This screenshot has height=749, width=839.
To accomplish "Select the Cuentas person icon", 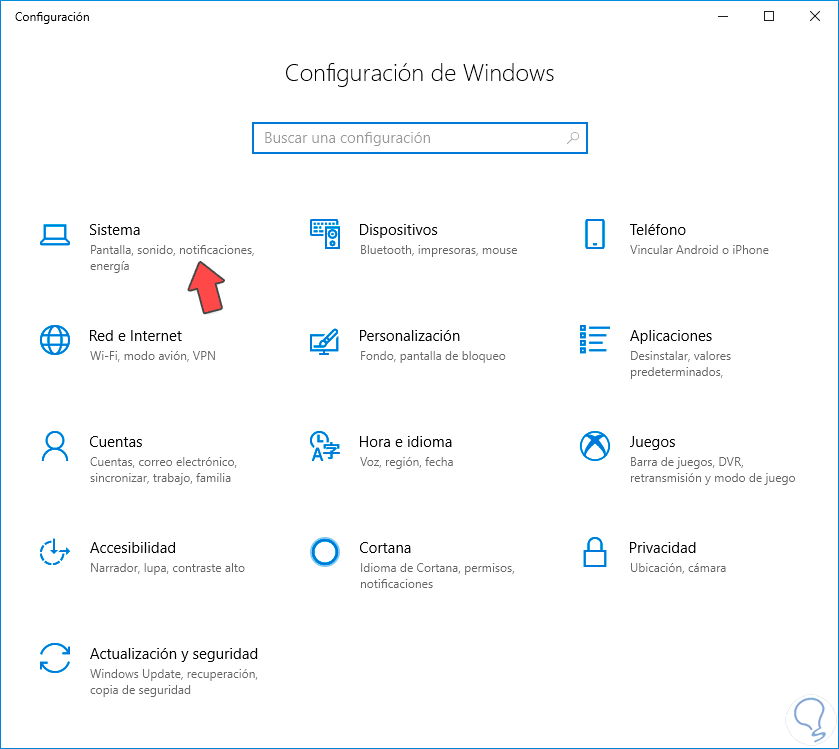I will click(54, 446).
